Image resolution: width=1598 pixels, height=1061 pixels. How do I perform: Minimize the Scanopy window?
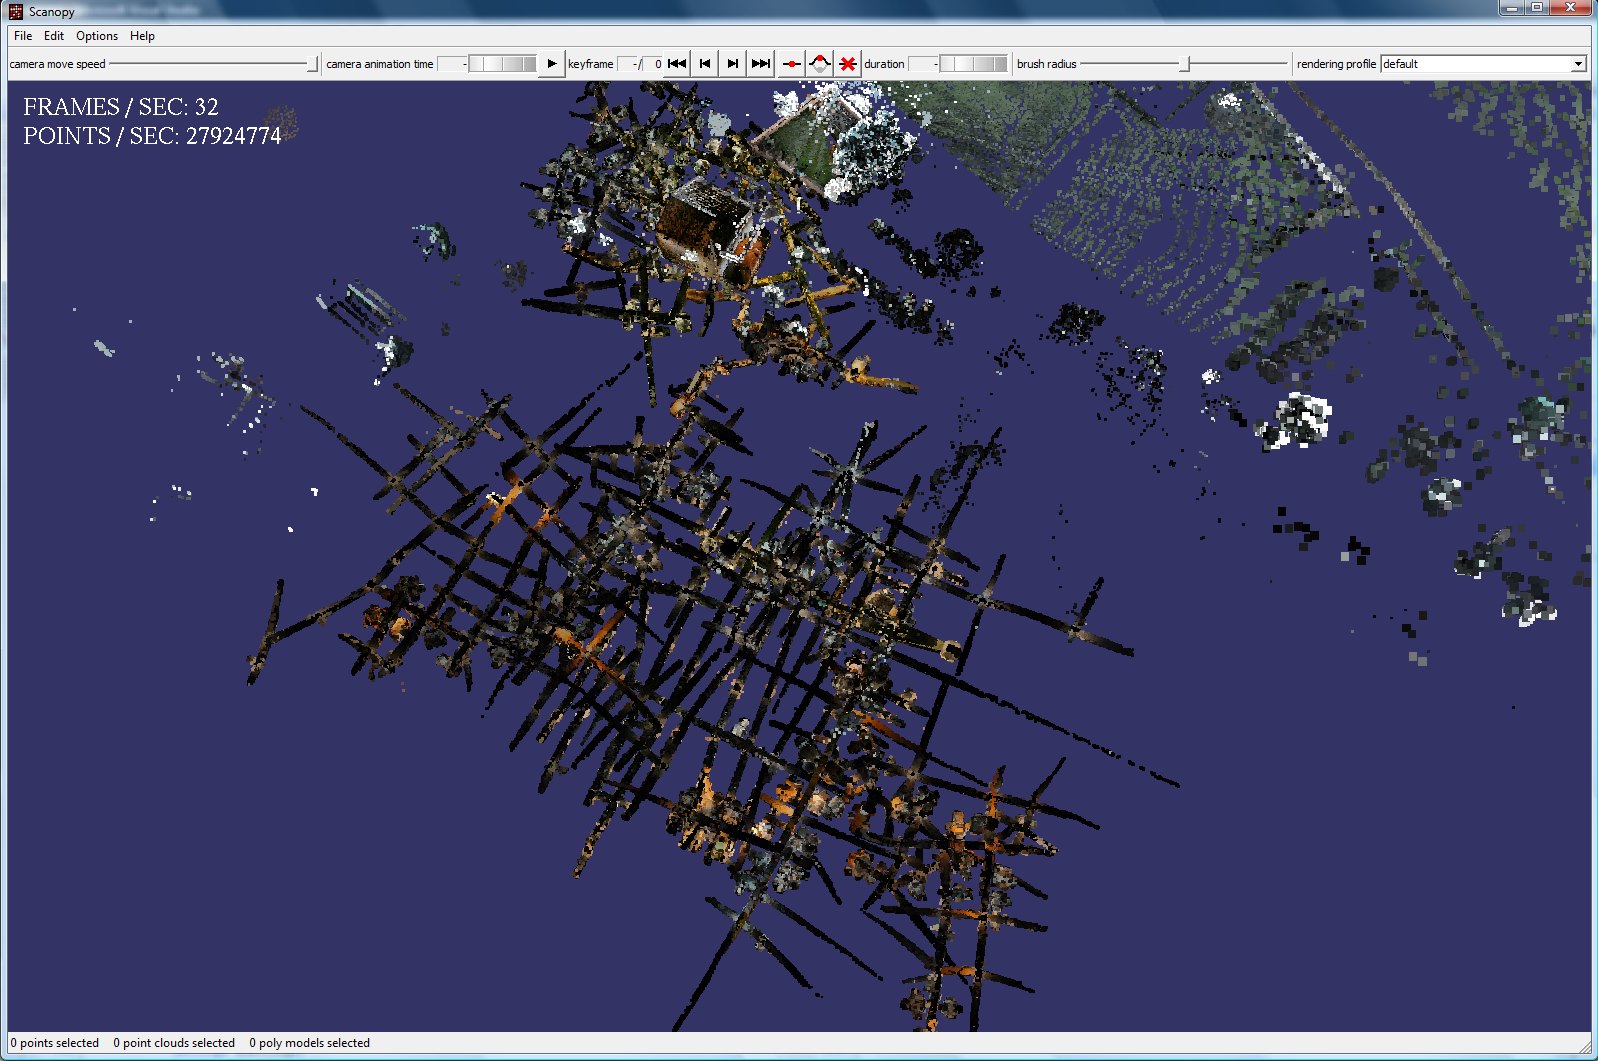coord(1512,8)
